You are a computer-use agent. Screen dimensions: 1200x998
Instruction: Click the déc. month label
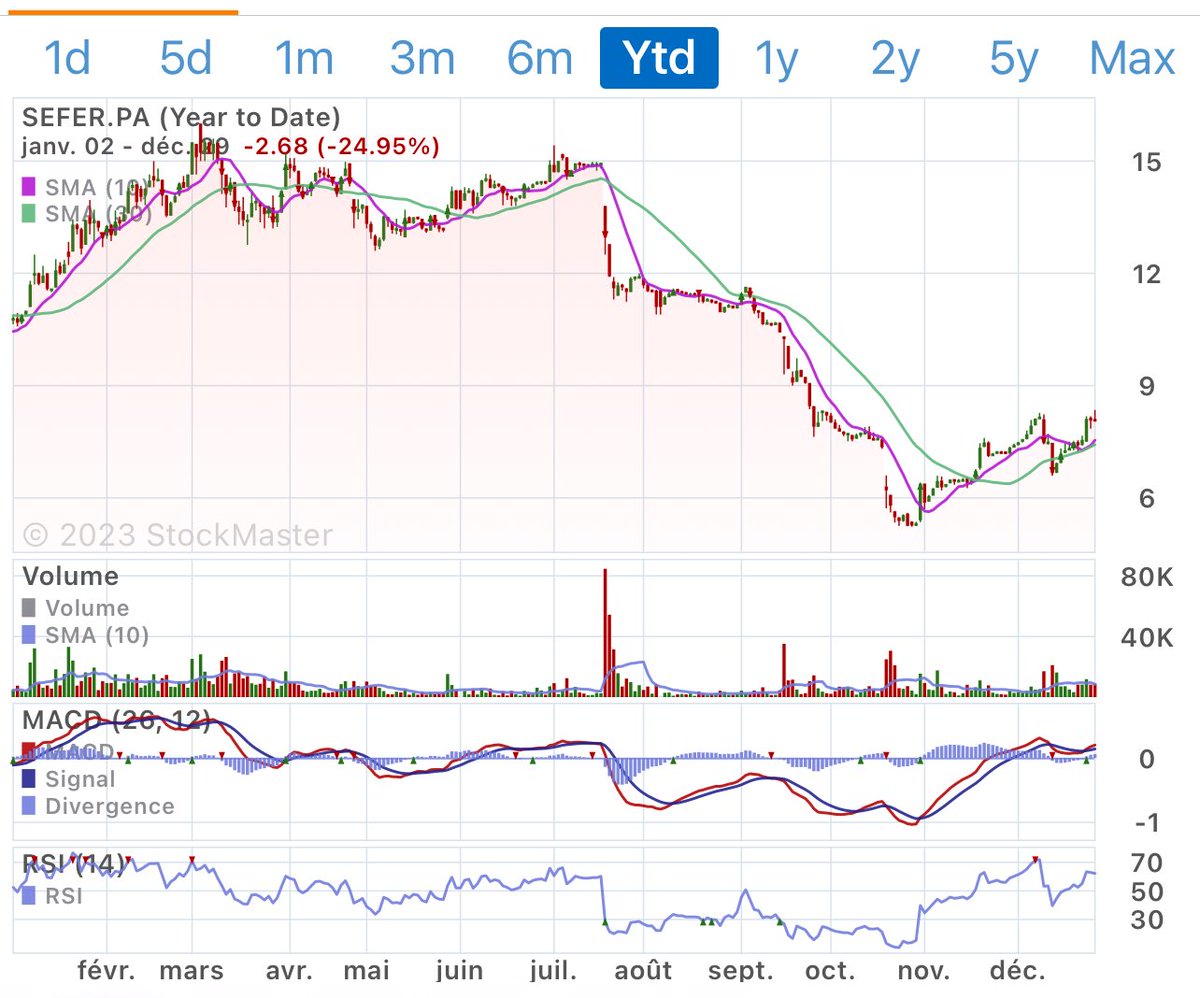click(1019, 971)
